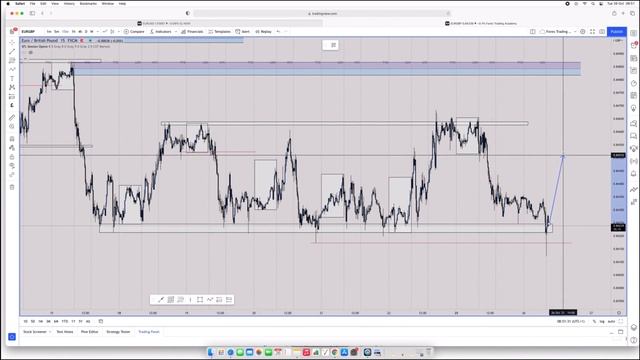Select the YTD date range
The height and width of the screenshot is (360, 640).
64,322
